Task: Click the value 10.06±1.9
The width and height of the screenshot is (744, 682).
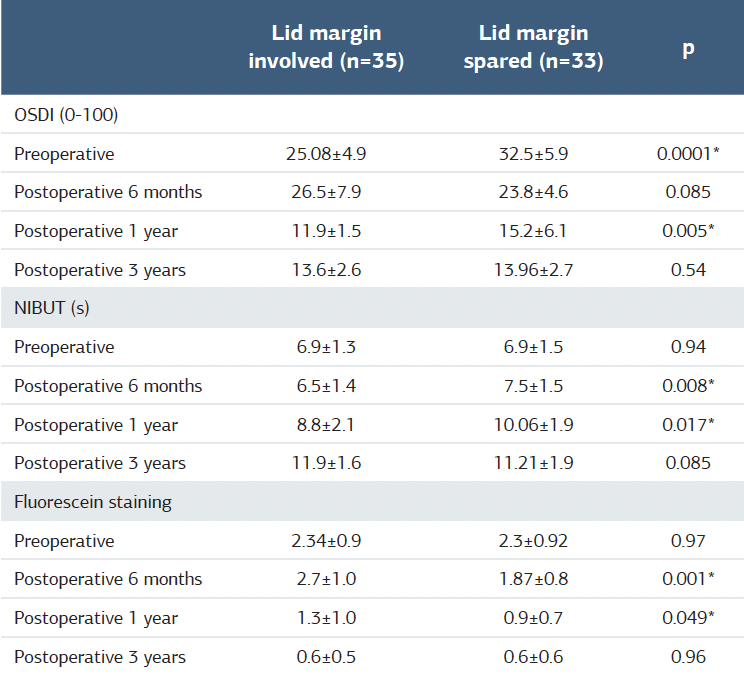Action: 533,425
